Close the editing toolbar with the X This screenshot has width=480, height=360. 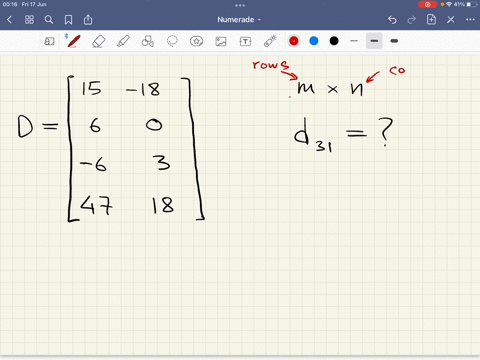click(451, 20)
